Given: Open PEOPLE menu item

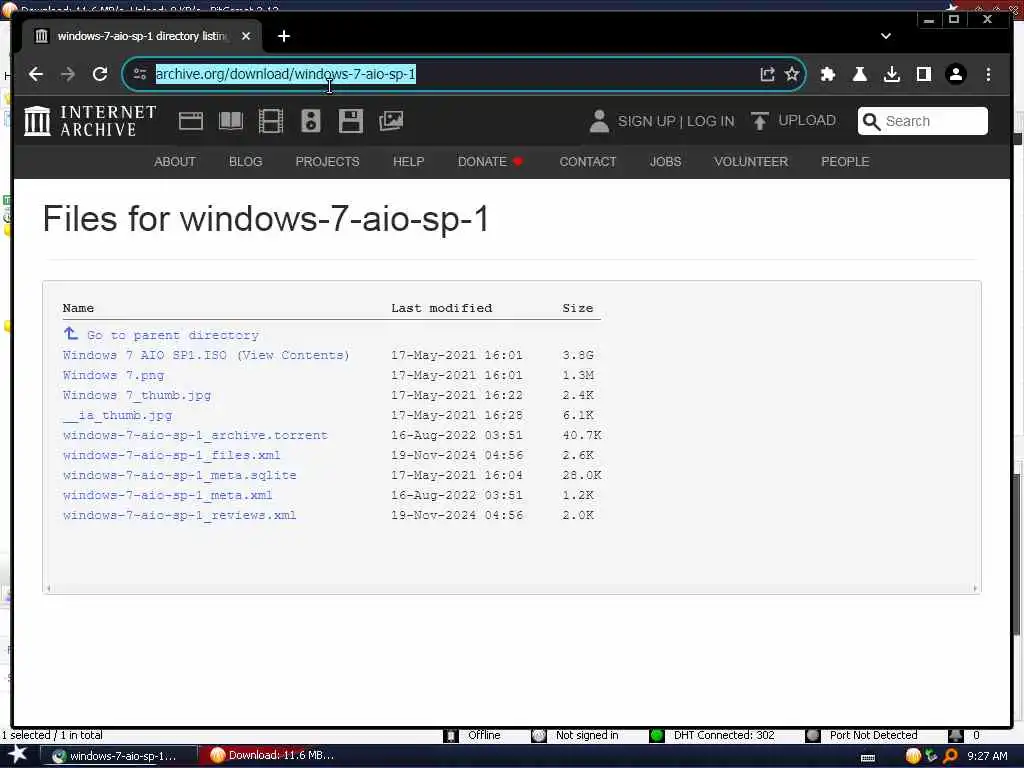Looking at the screenshot, I should (845, 162).
